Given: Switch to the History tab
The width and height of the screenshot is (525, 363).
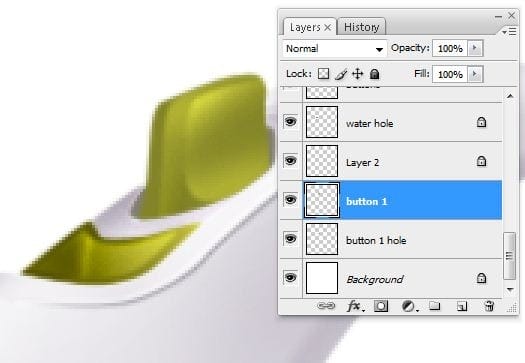Looking at the screenshot, I should pos(362,27).
